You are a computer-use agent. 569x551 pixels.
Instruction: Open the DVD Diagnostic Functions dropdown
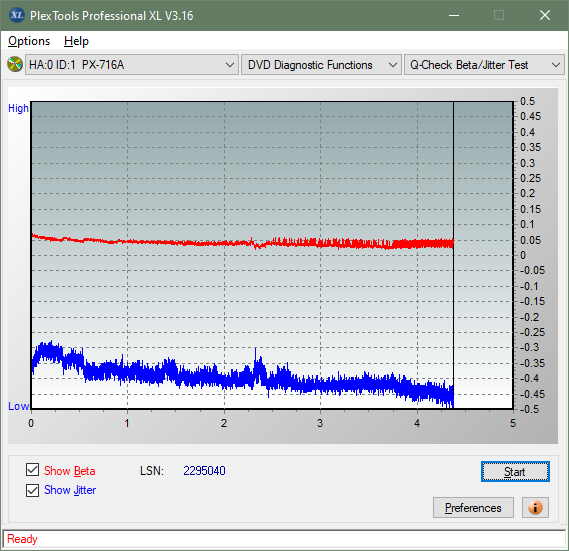(321, 65)
